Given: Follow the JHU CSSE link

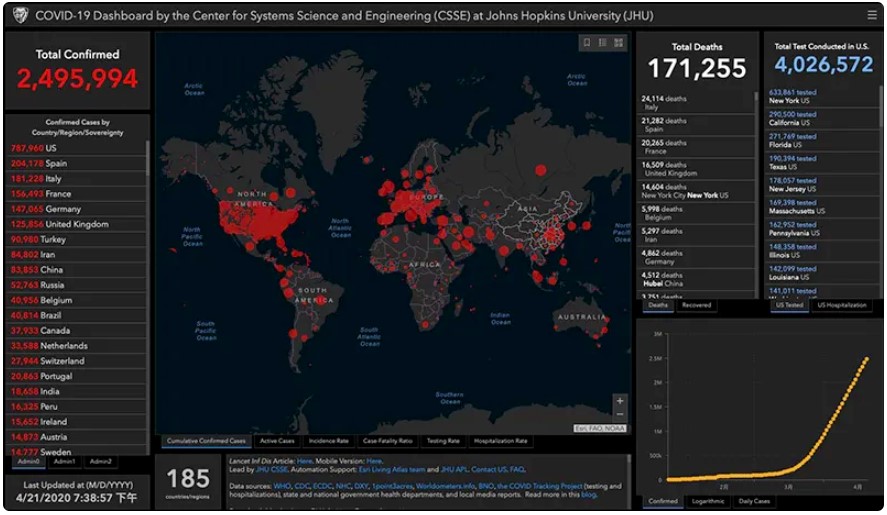Looking at the screenshot, I should pos(272,470).
